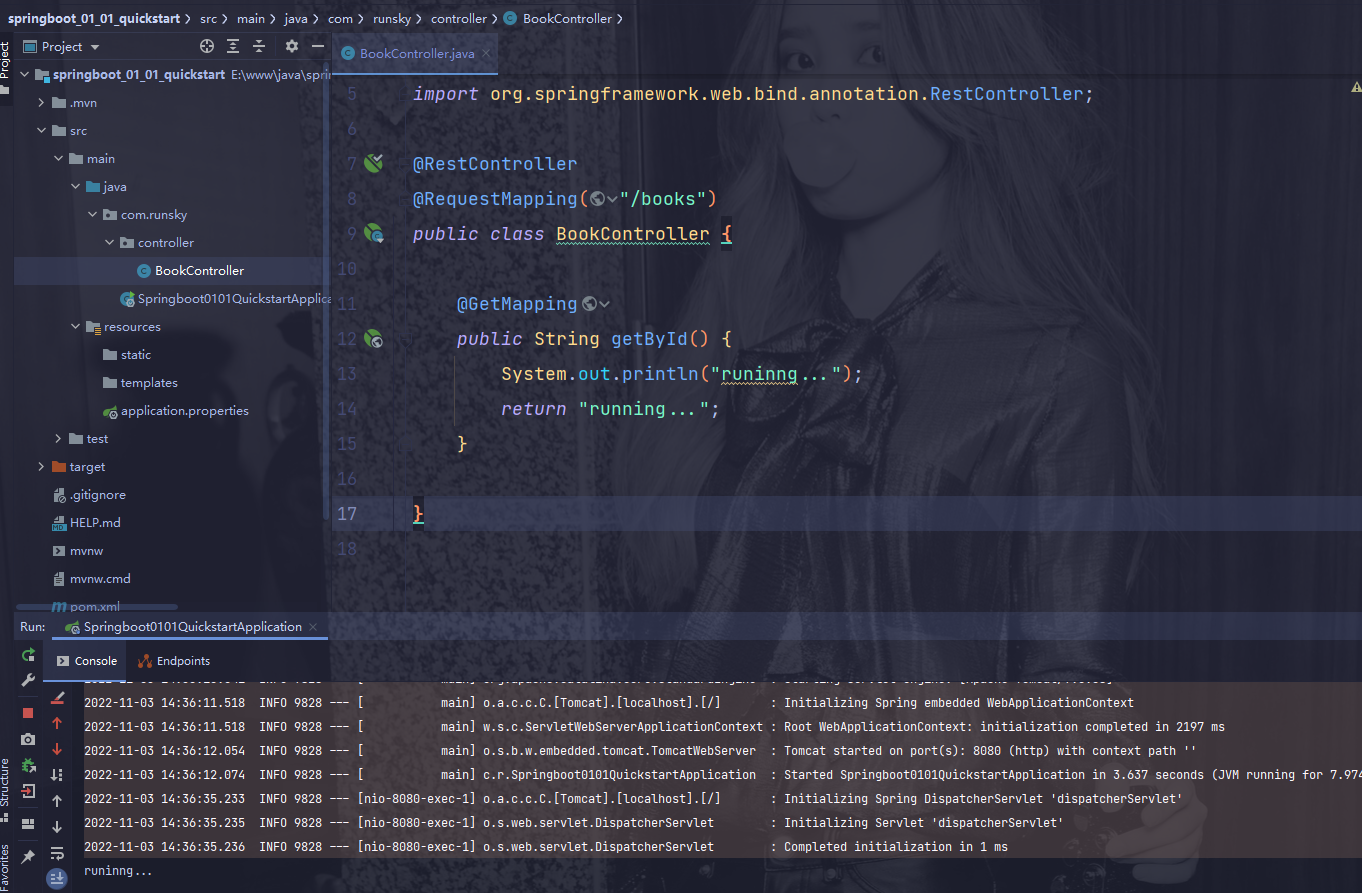Switch to the Endpoints tab

click(x=174, y=661)
